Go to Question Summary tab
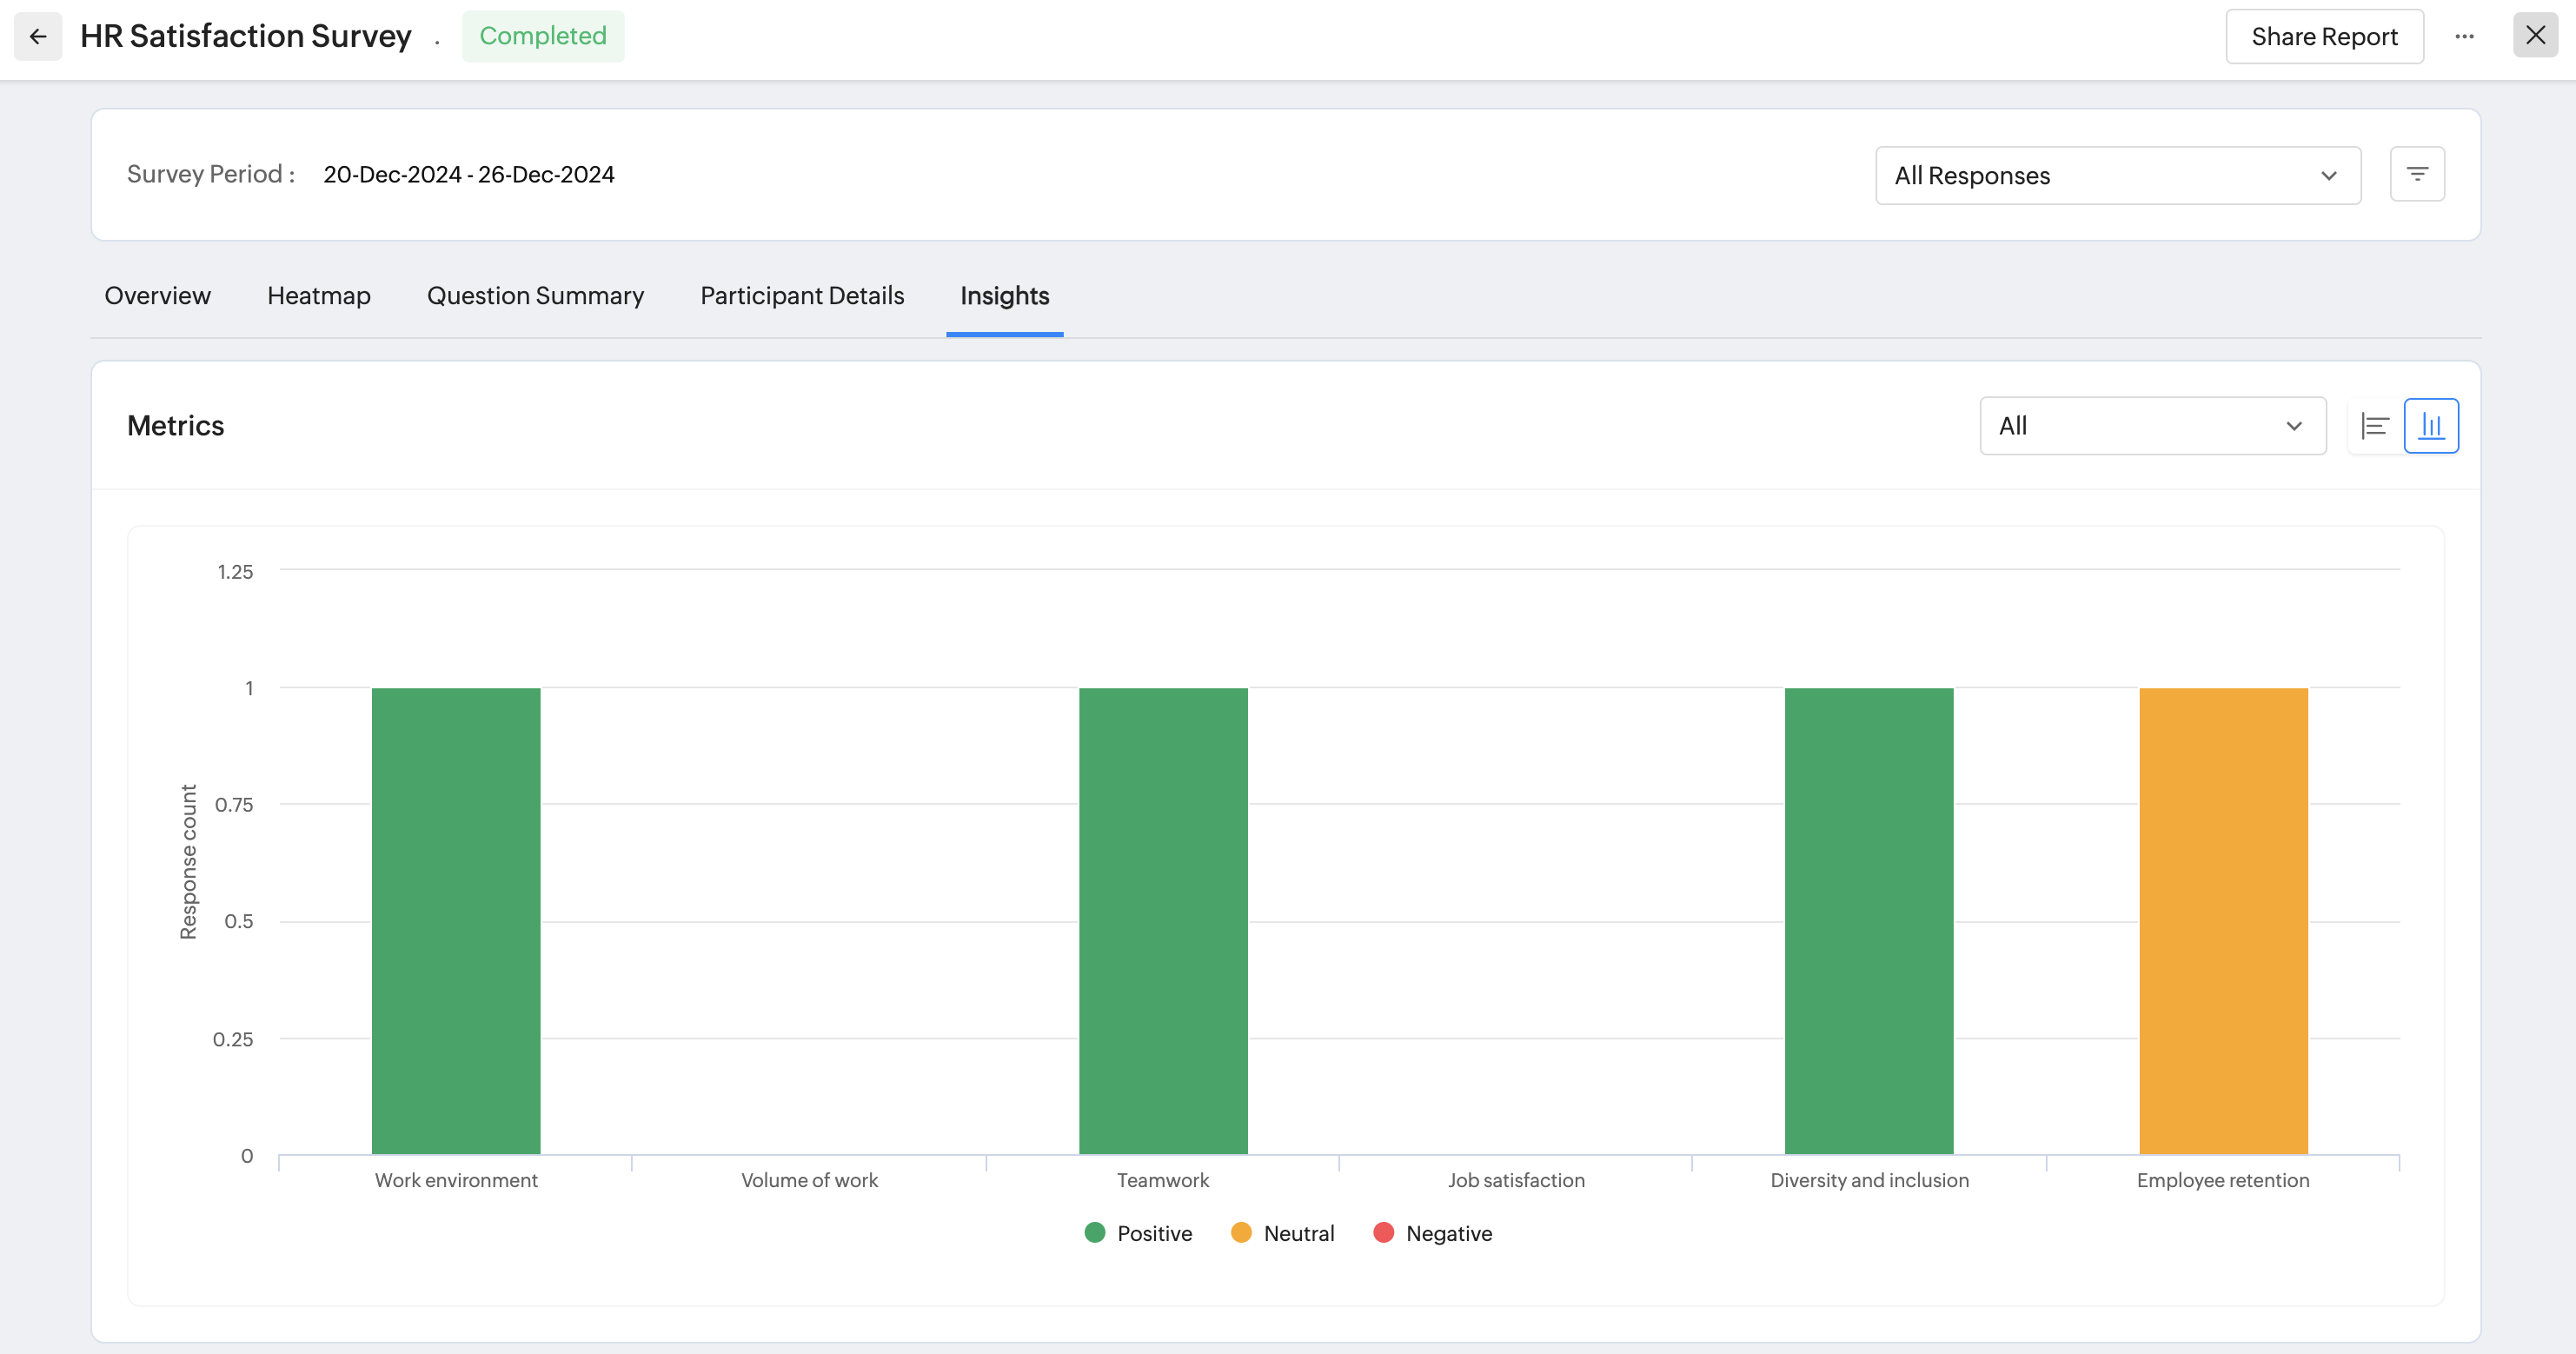Screen dimensions: 2576x1354 (535, 296)
